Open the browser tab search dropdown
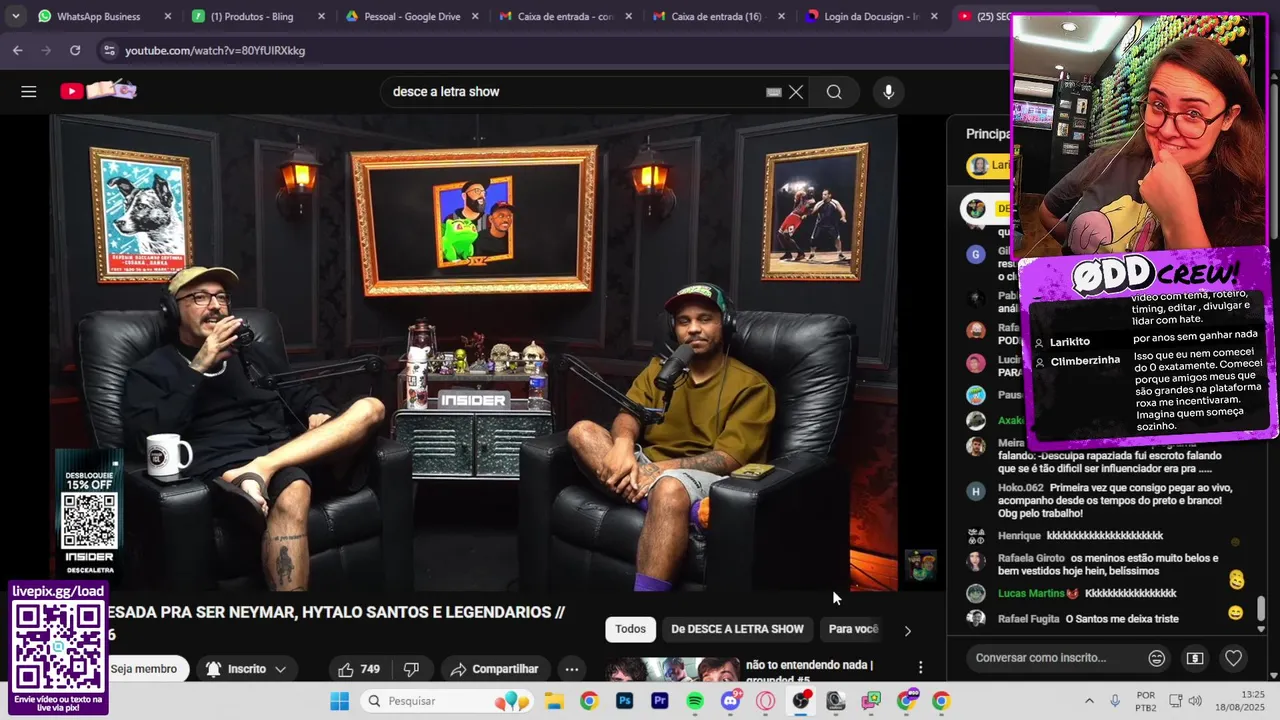This screenshot has width=1280, height=720. tap(15, 16)
